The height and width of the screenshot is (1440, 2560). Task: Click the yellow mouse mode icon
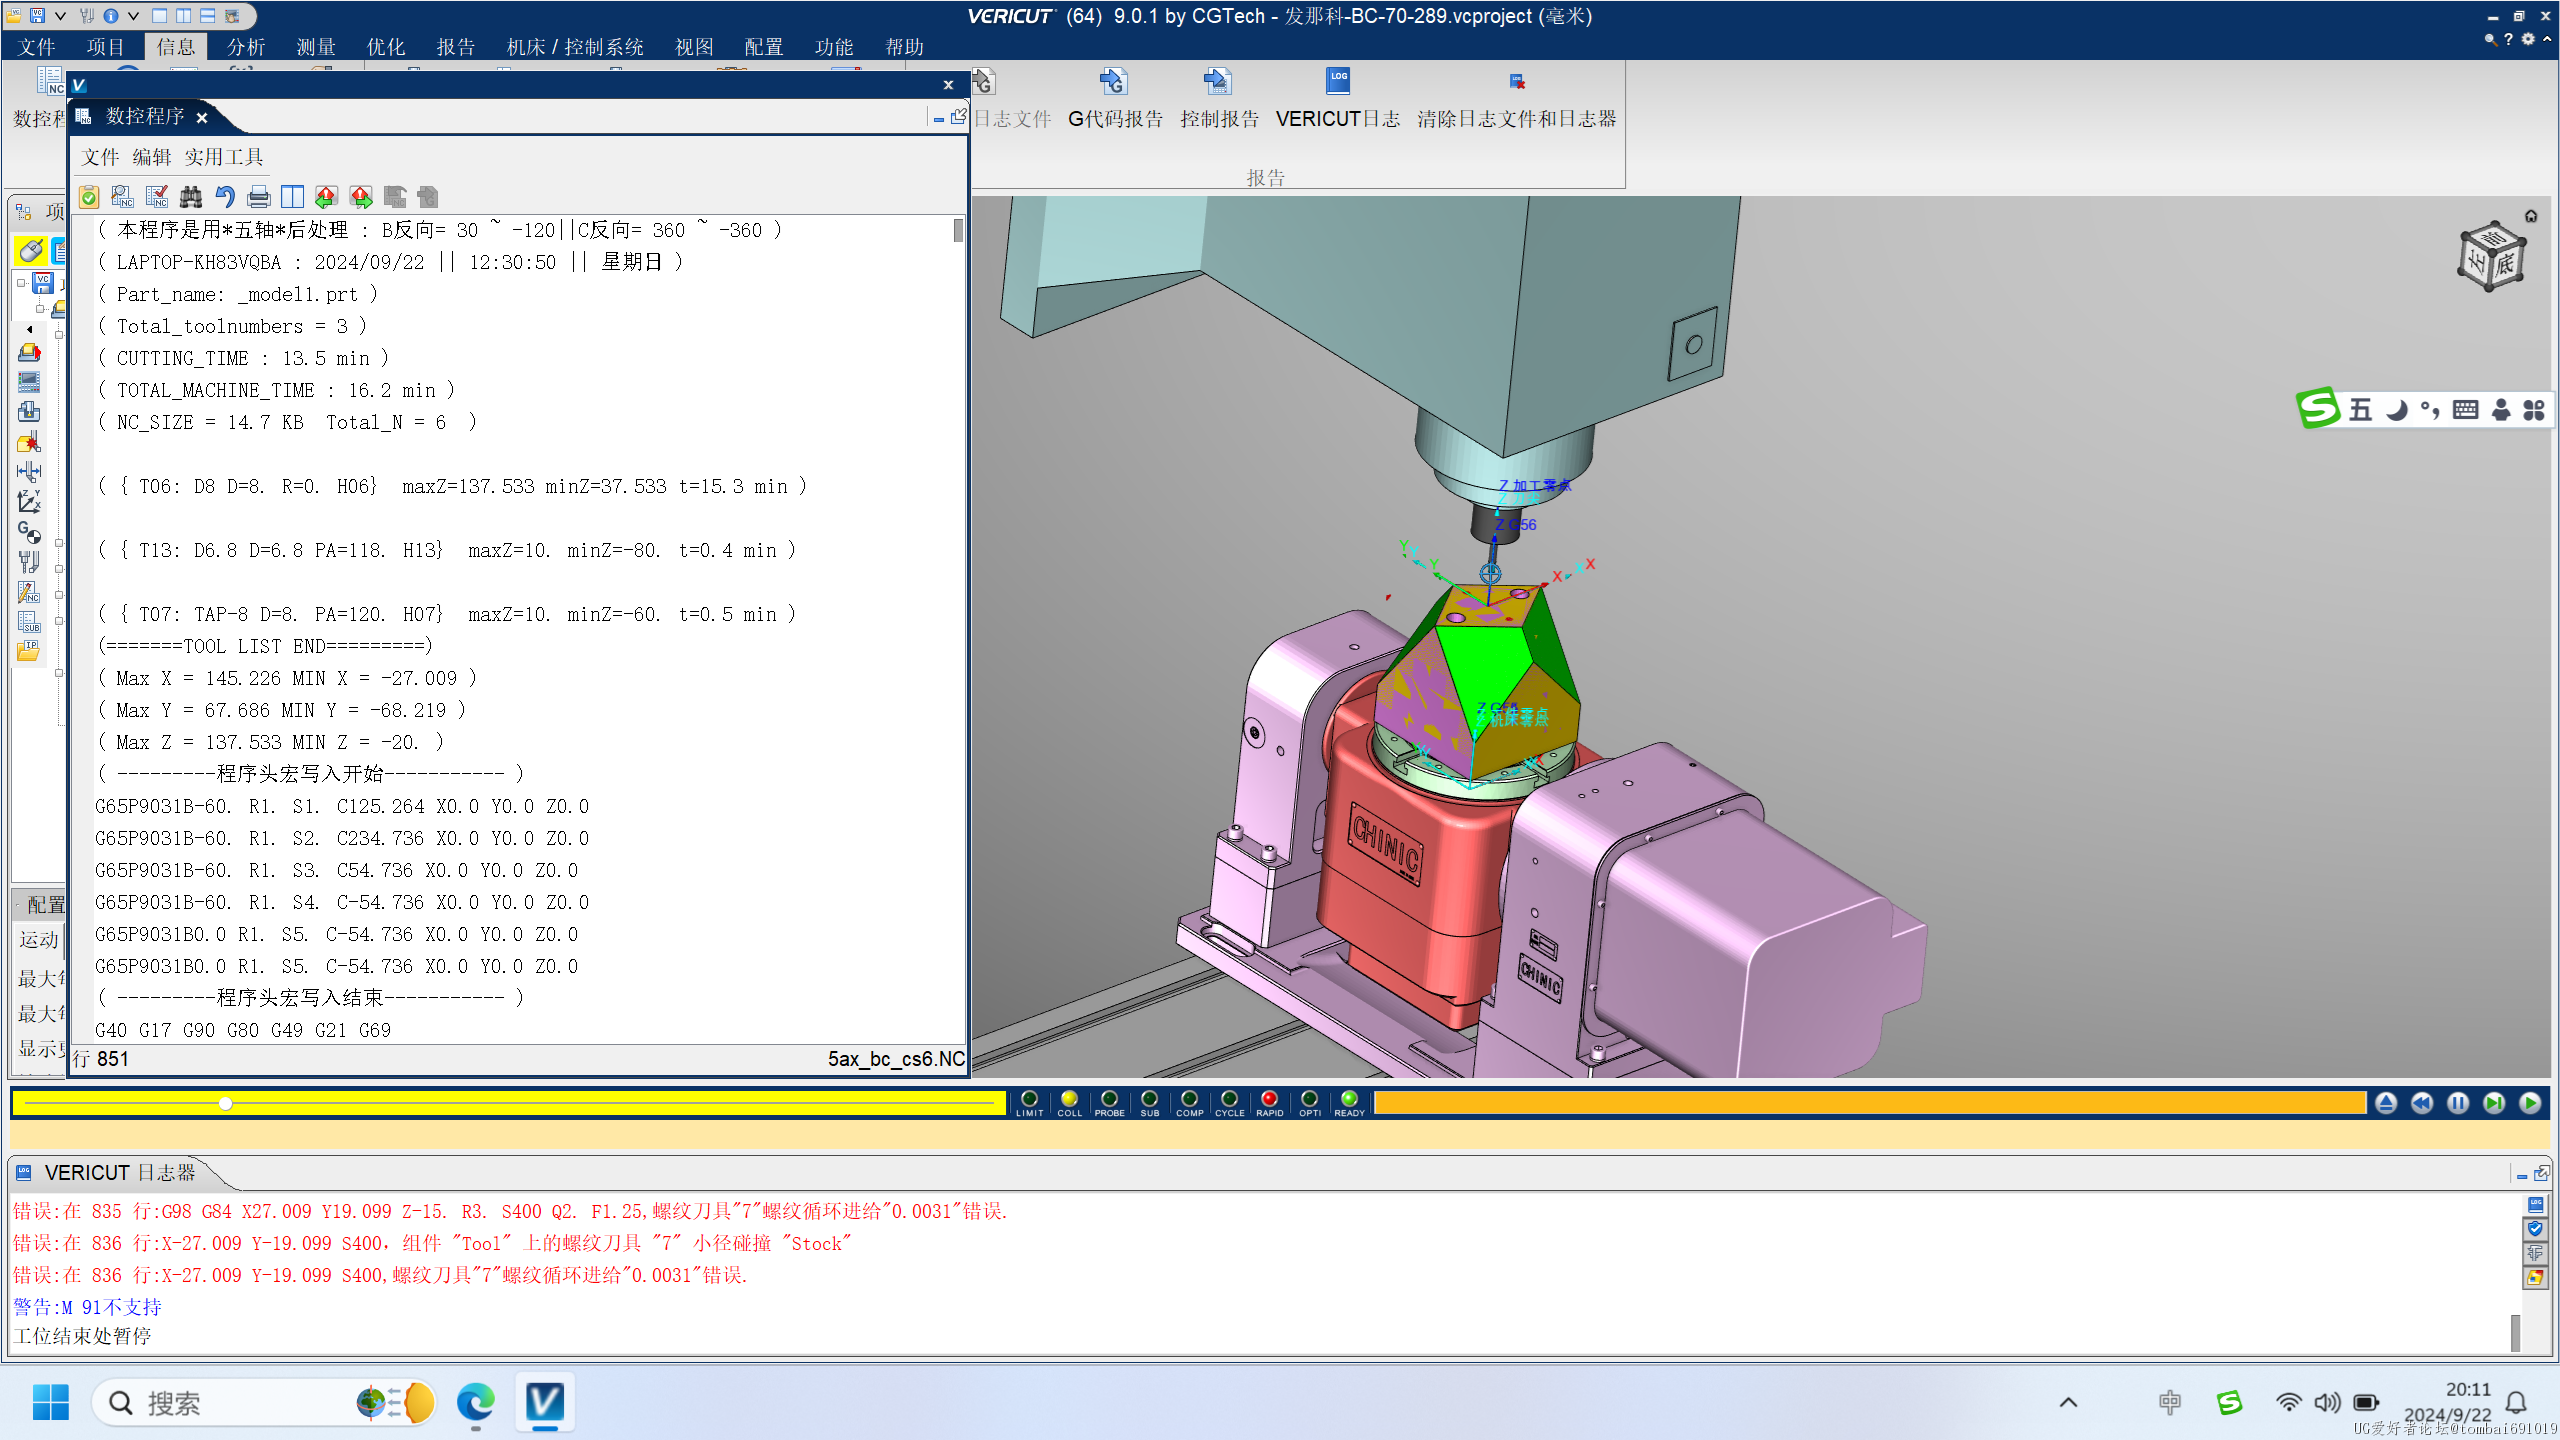[29, 250]
